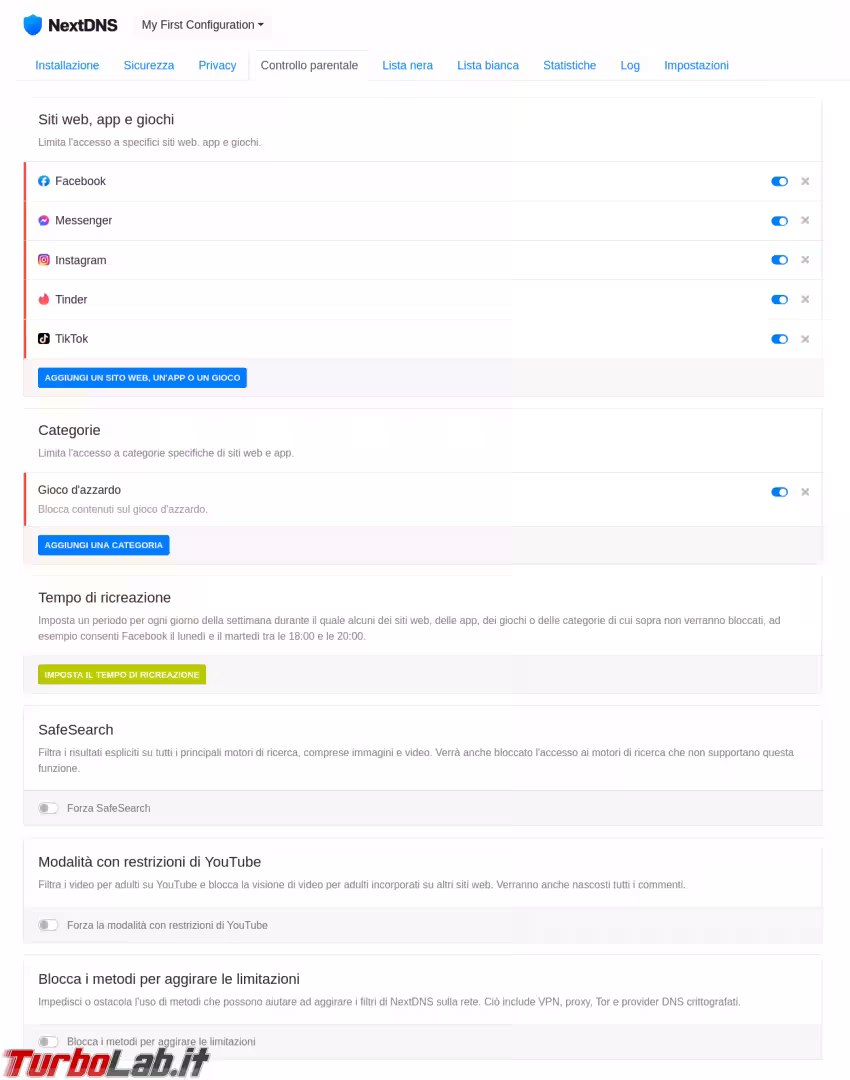Disable the Instagram block toggle
Screen dimensions: 850x1080
[779, 260]
